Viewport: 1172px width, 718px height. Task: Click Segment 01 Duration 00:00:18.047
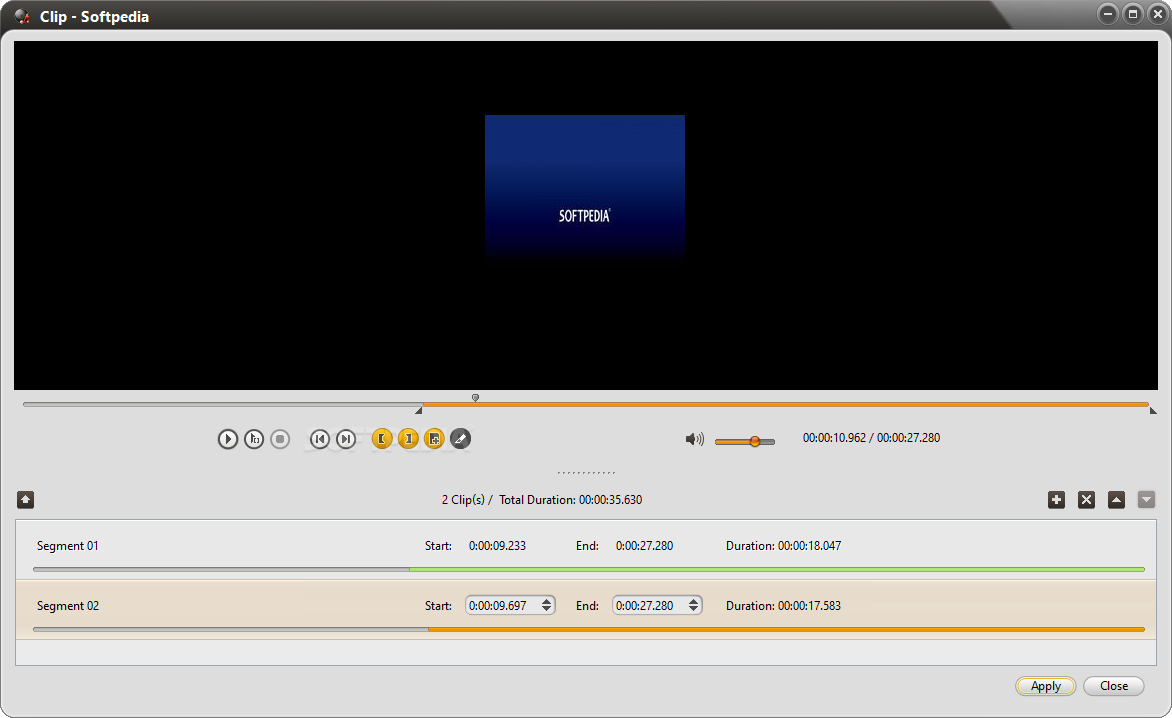point(783,546)
